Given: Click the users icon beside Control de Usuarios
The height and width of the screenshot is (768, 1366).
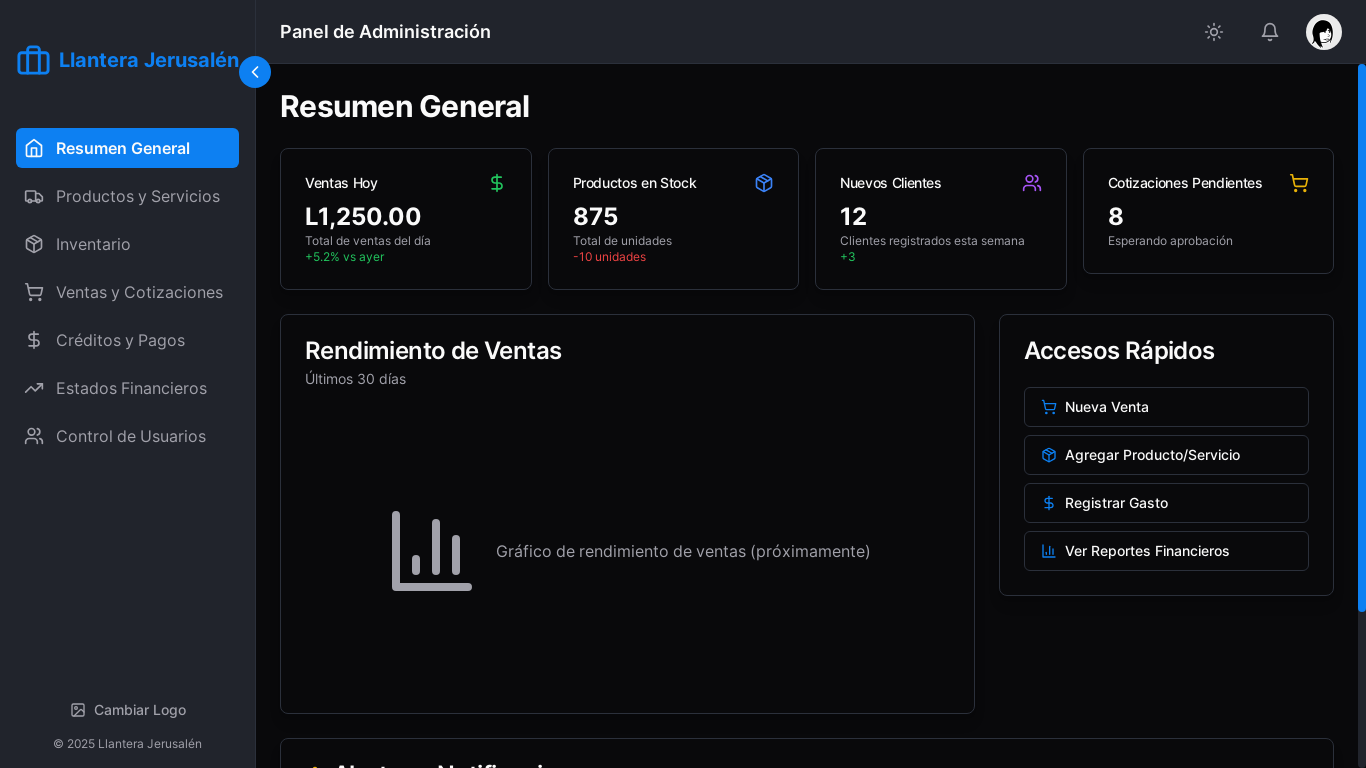Looking at the screenshot, I should 34,436.
